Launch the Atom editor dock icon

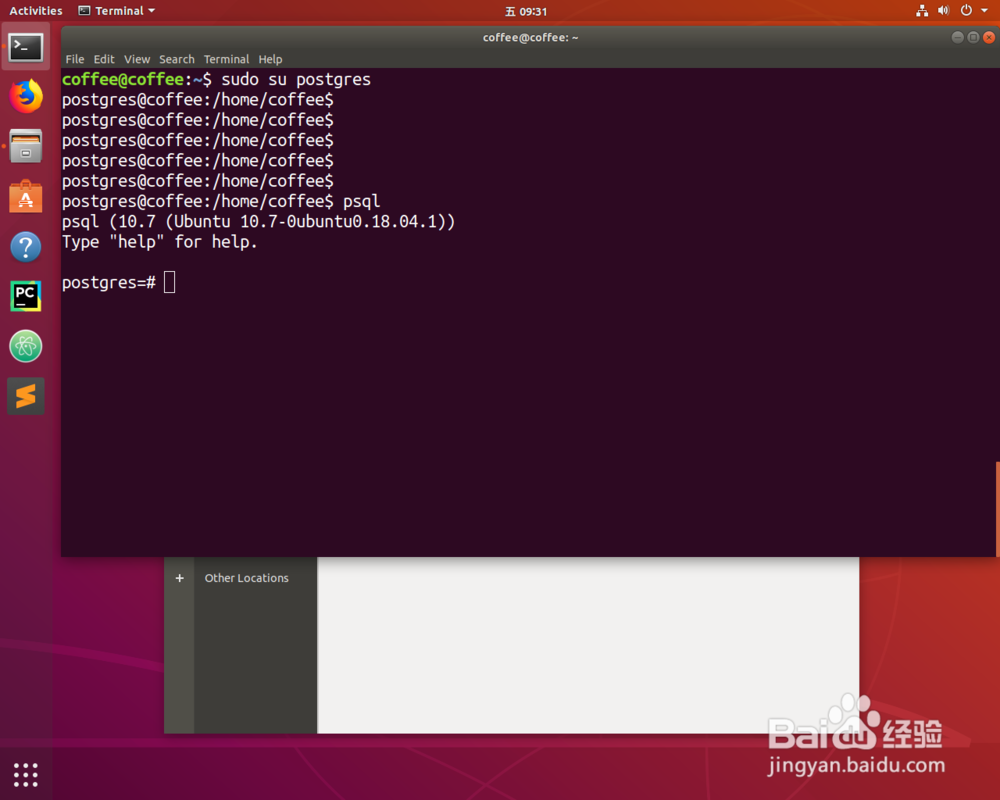click(x=26, y=346)
